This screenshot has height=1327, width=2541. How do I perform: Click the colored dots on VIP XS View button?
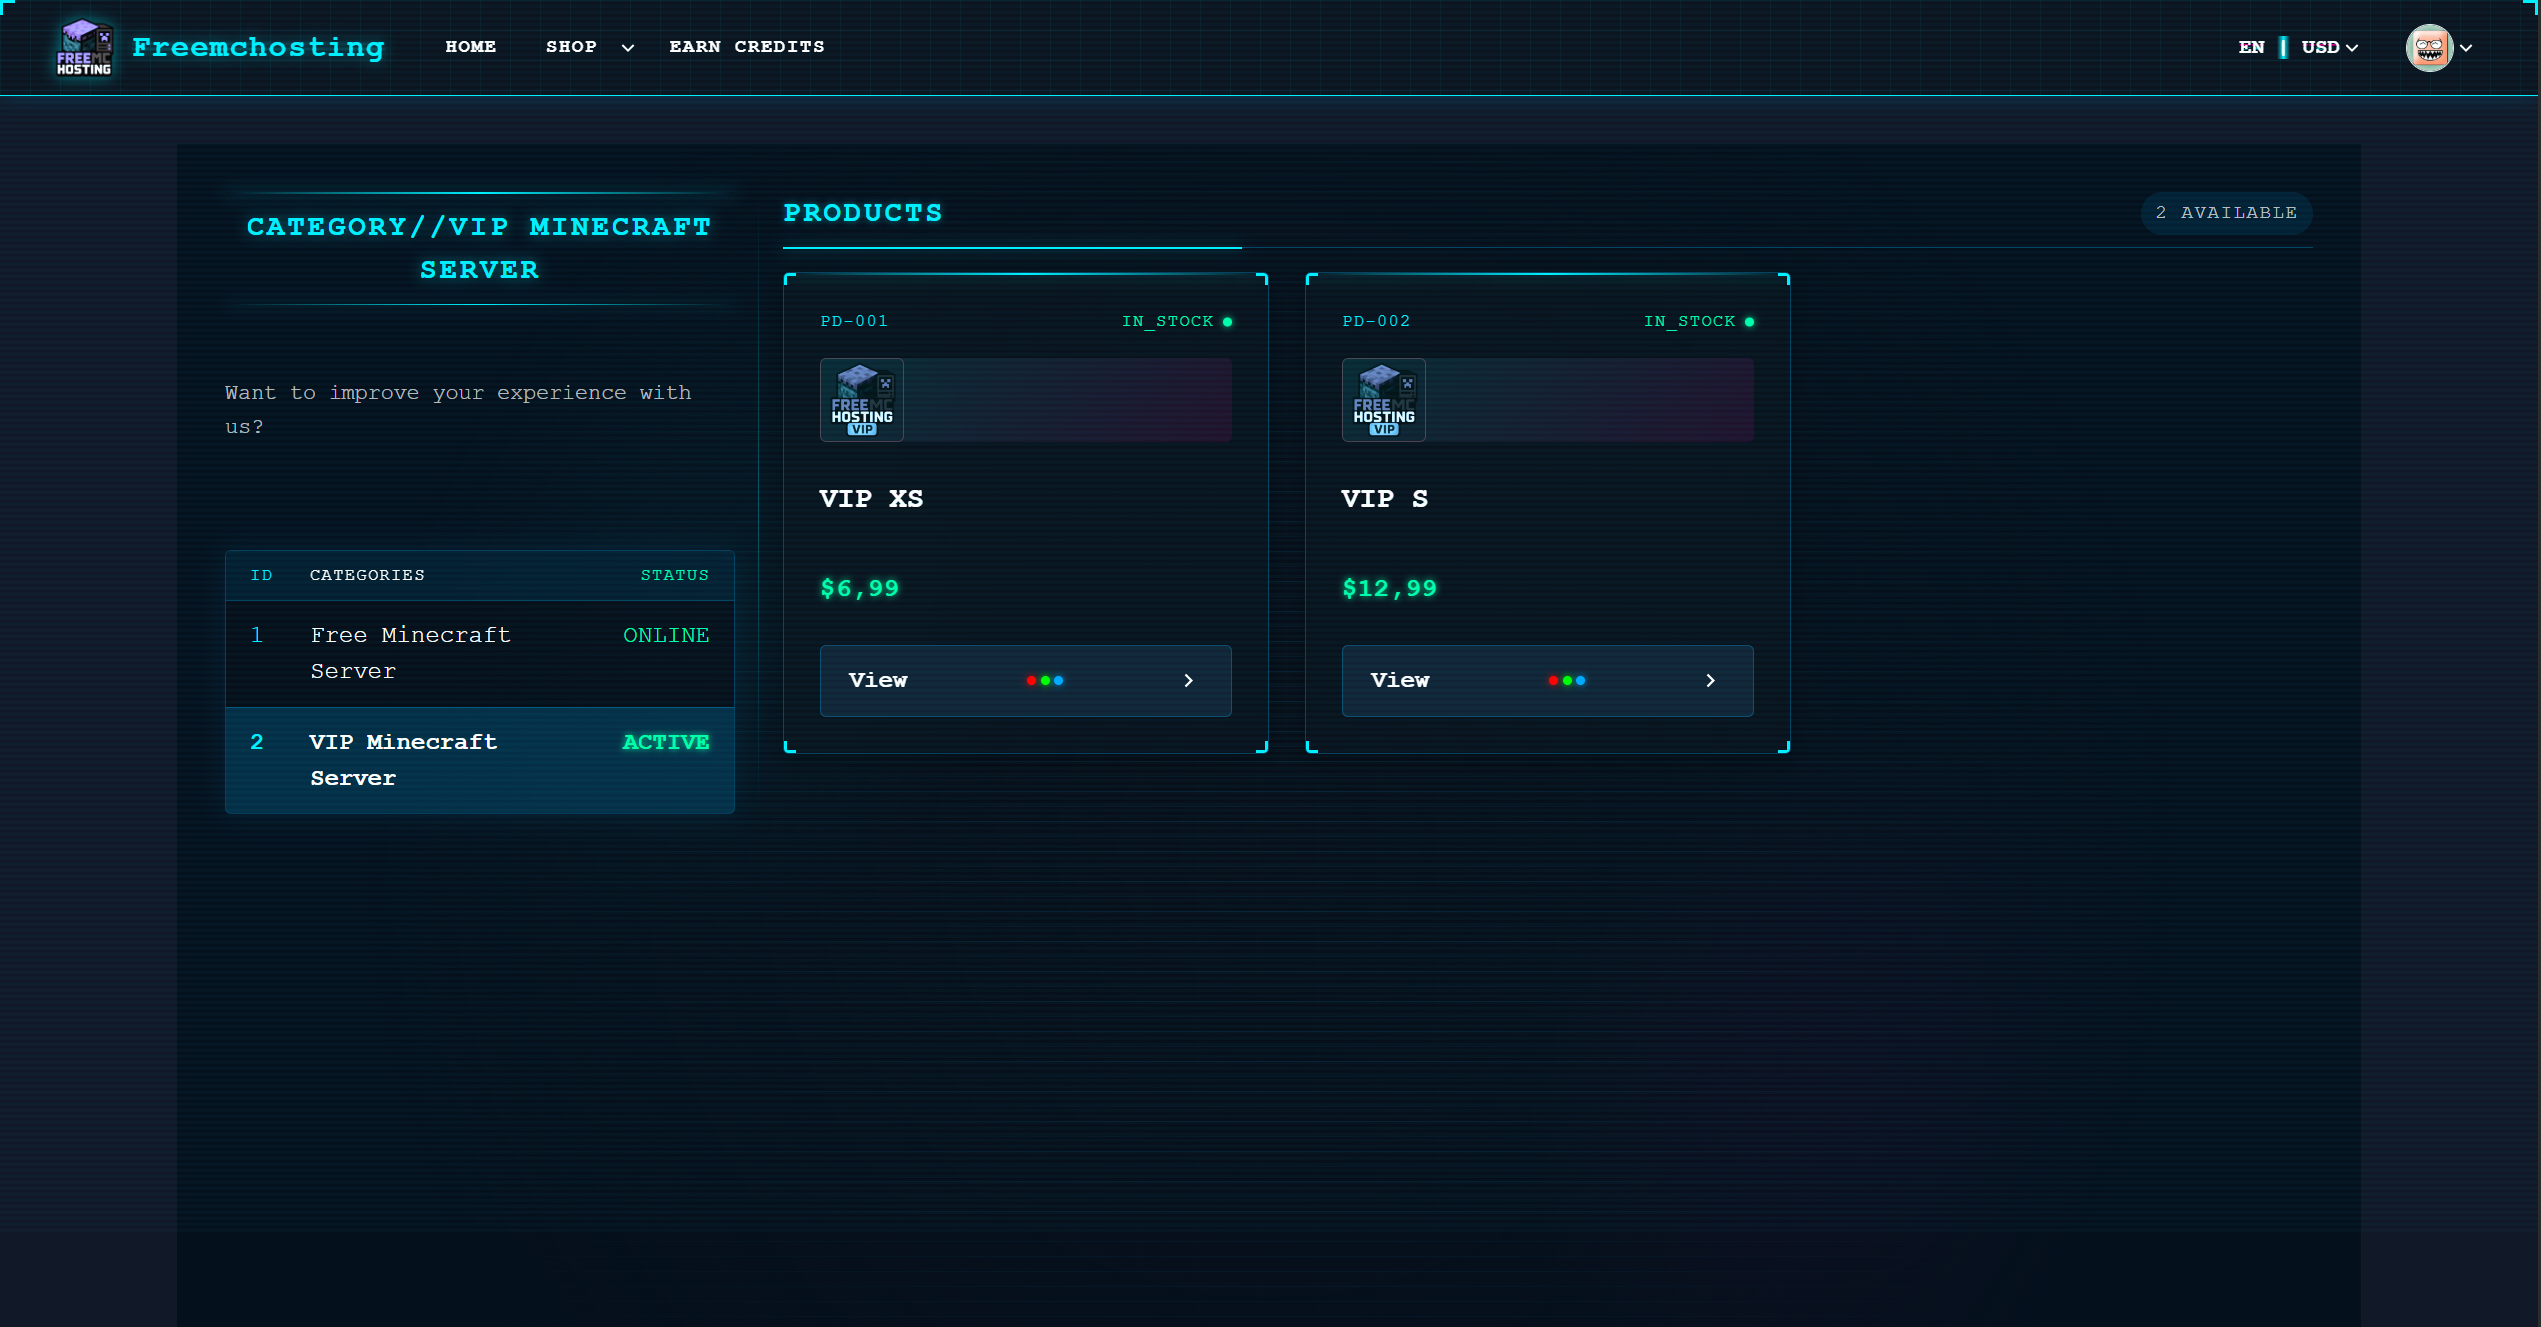click(1044, 681)
